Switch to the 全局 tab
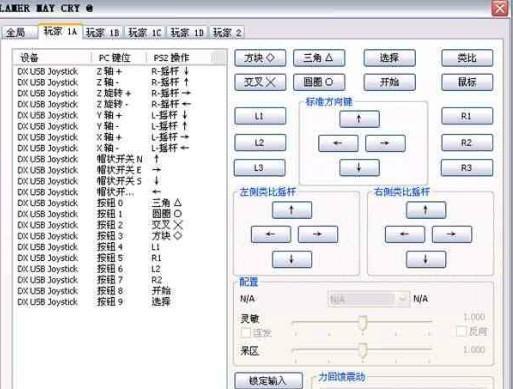Viewport: 513px width, 389px height. click(x=19, y=33)
